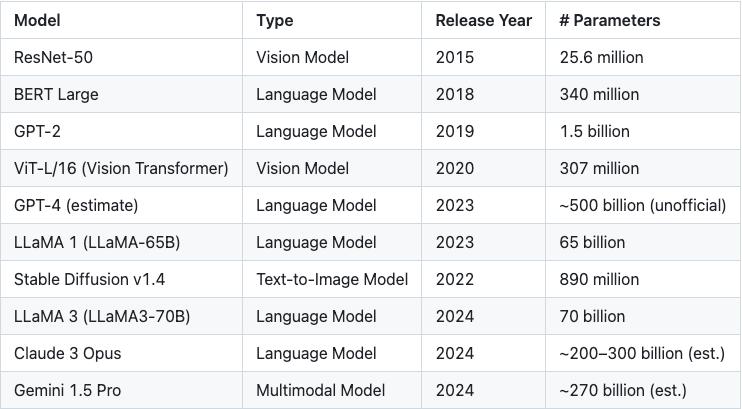Screen dimensions: 742x409
Task: Click the Text-to-Image Model type cell
Action: 332,279
